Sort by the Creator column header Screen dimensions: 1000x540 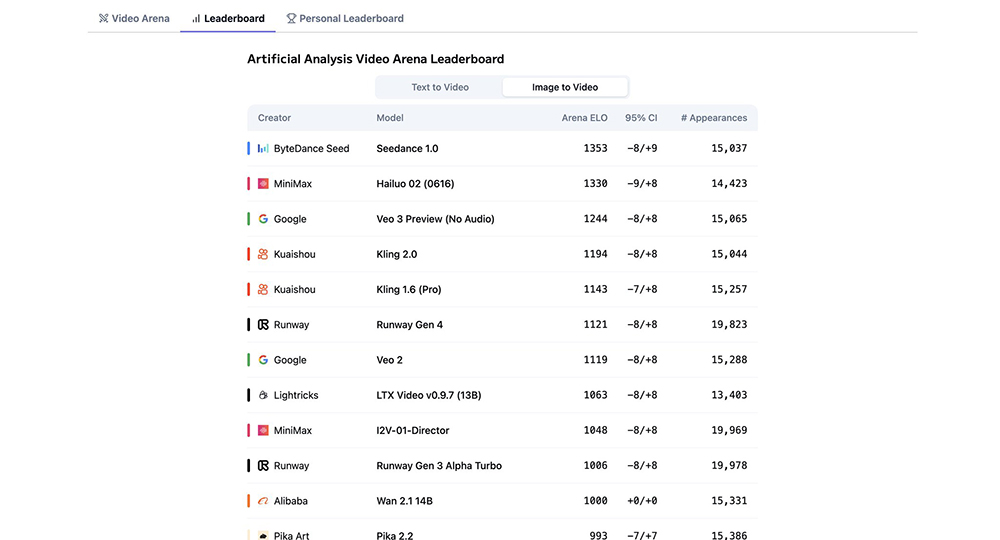(275, 118)
